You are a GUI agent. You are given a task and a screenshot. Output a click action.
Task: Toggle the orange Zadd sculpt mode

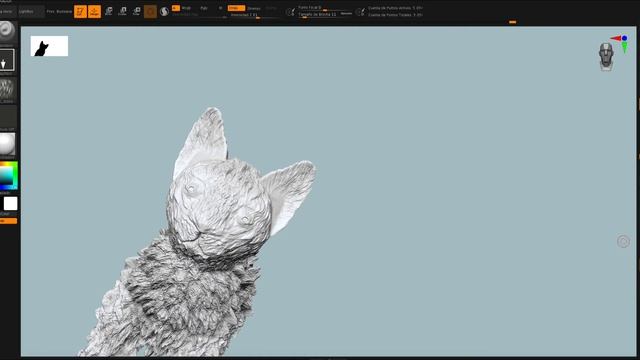[236, 8]
